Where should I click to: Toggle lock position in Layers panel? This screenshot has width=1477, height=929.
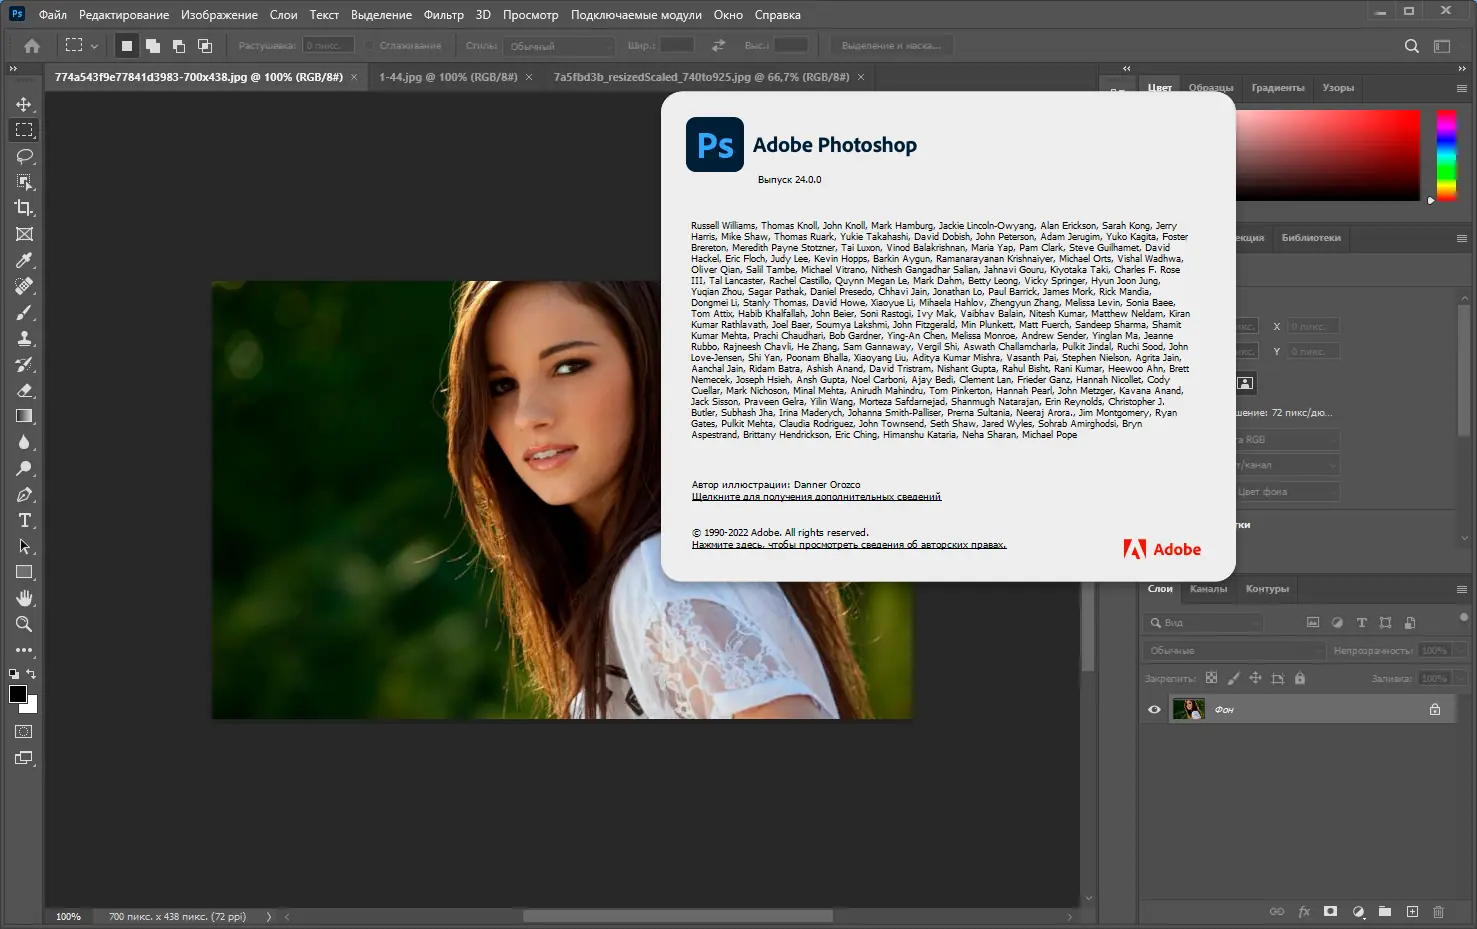(x=1255, y=678)
